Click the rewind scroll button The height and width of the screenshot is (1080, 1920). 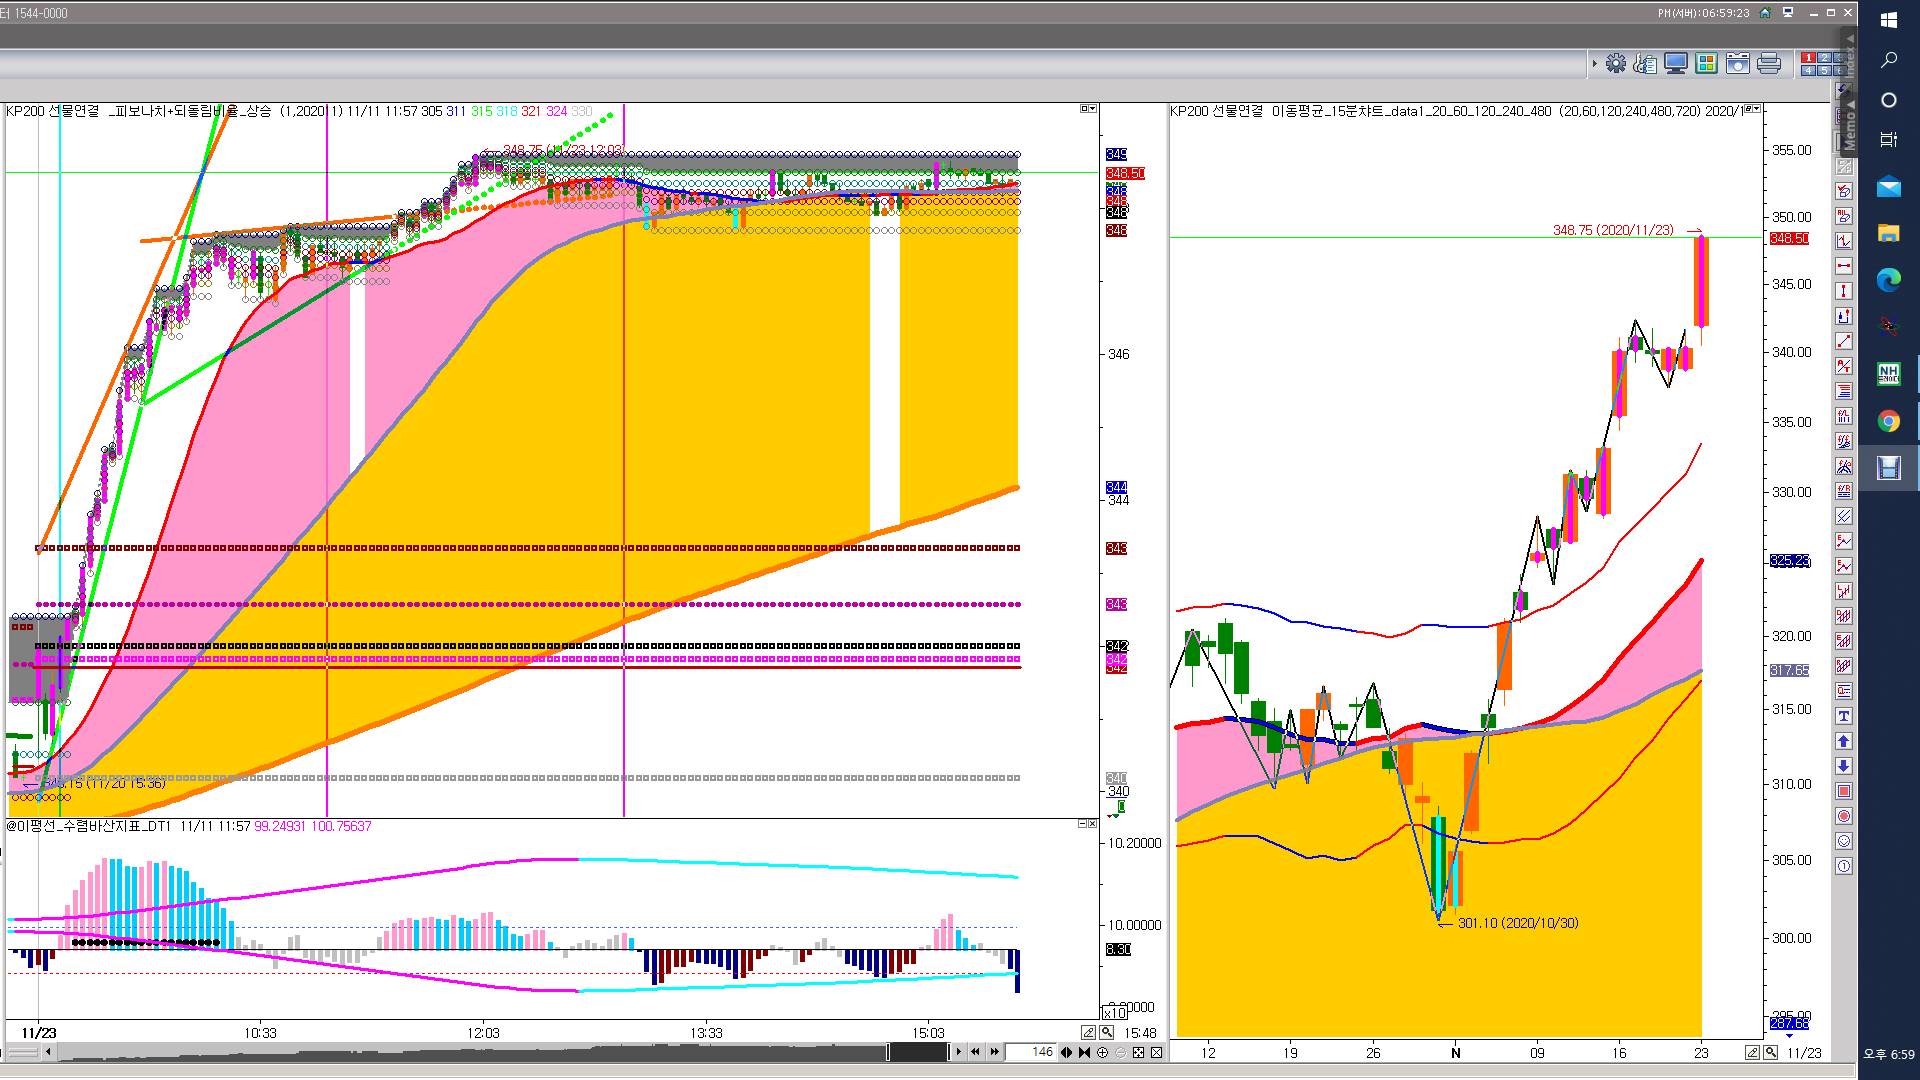pos(975,1052)
